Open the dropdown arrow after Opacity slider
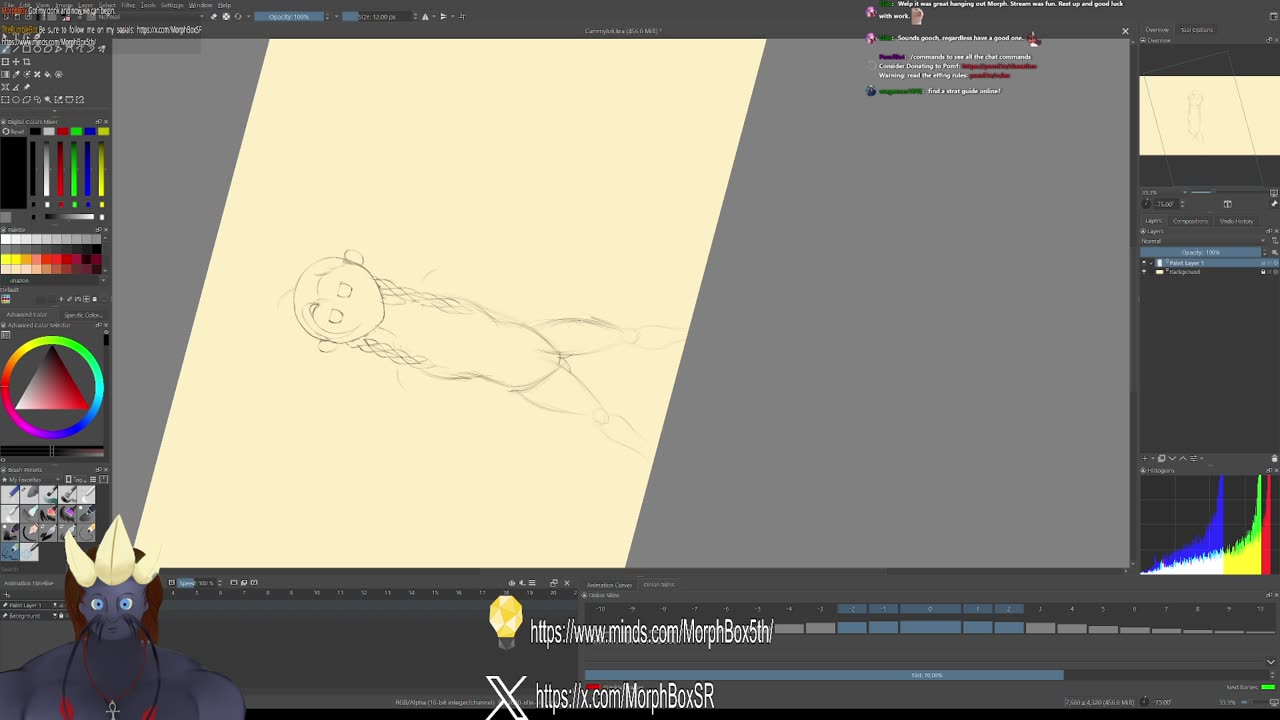This screenshot has width=1280, height=720. click(x=336, y=16)
